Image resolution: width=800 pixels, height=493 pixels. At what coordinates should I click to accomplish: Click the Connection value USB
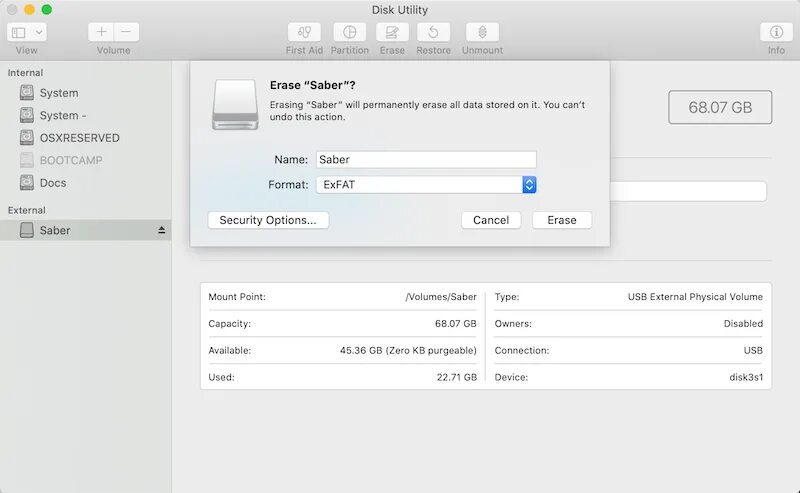click(x=753, y=351)
